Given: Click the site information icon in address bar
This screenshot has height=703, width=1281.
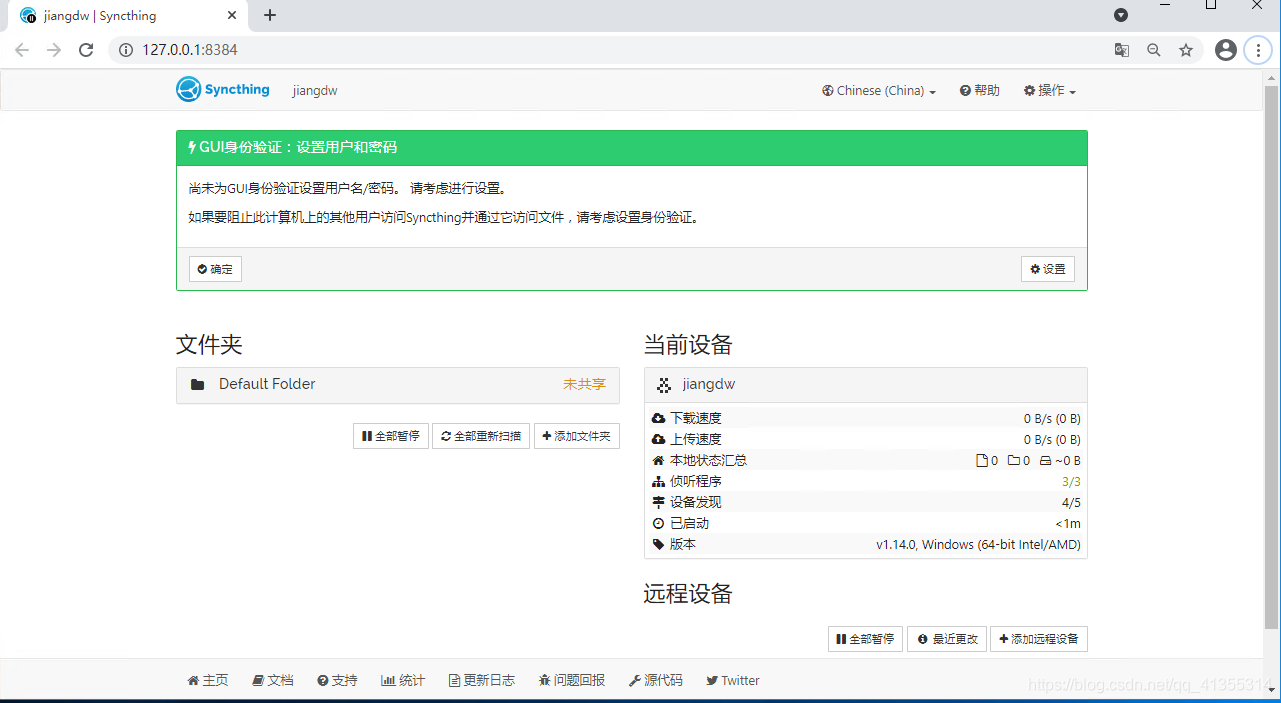Looking at the screenshot, I should 126,50.
